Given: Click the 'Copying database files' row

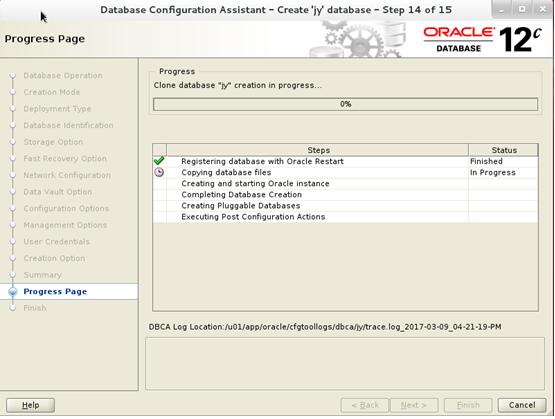Looking at the screenshot, I should click(x=345, y=173).
